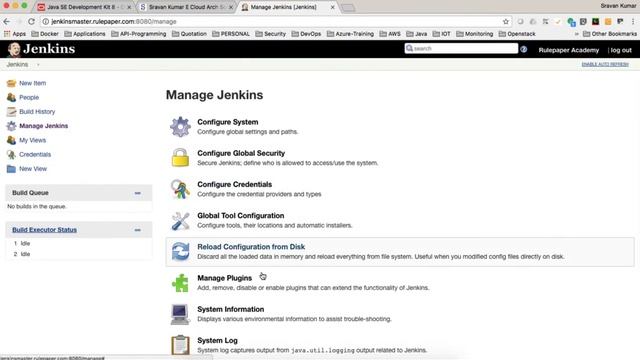Open the Monitoring bookmarks folder

point(475,34)
